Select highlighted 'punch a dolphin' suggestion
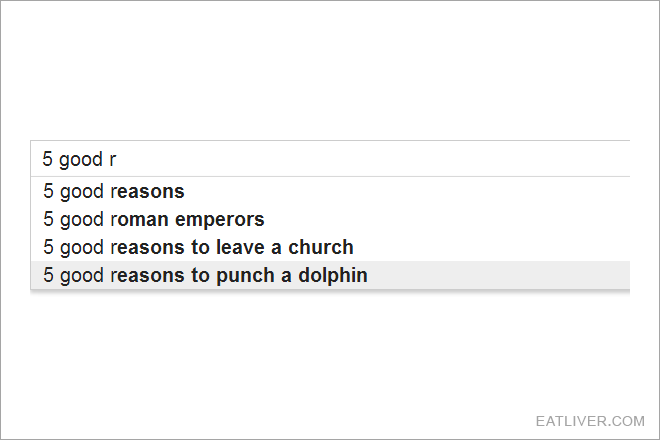 click(330, 275)
